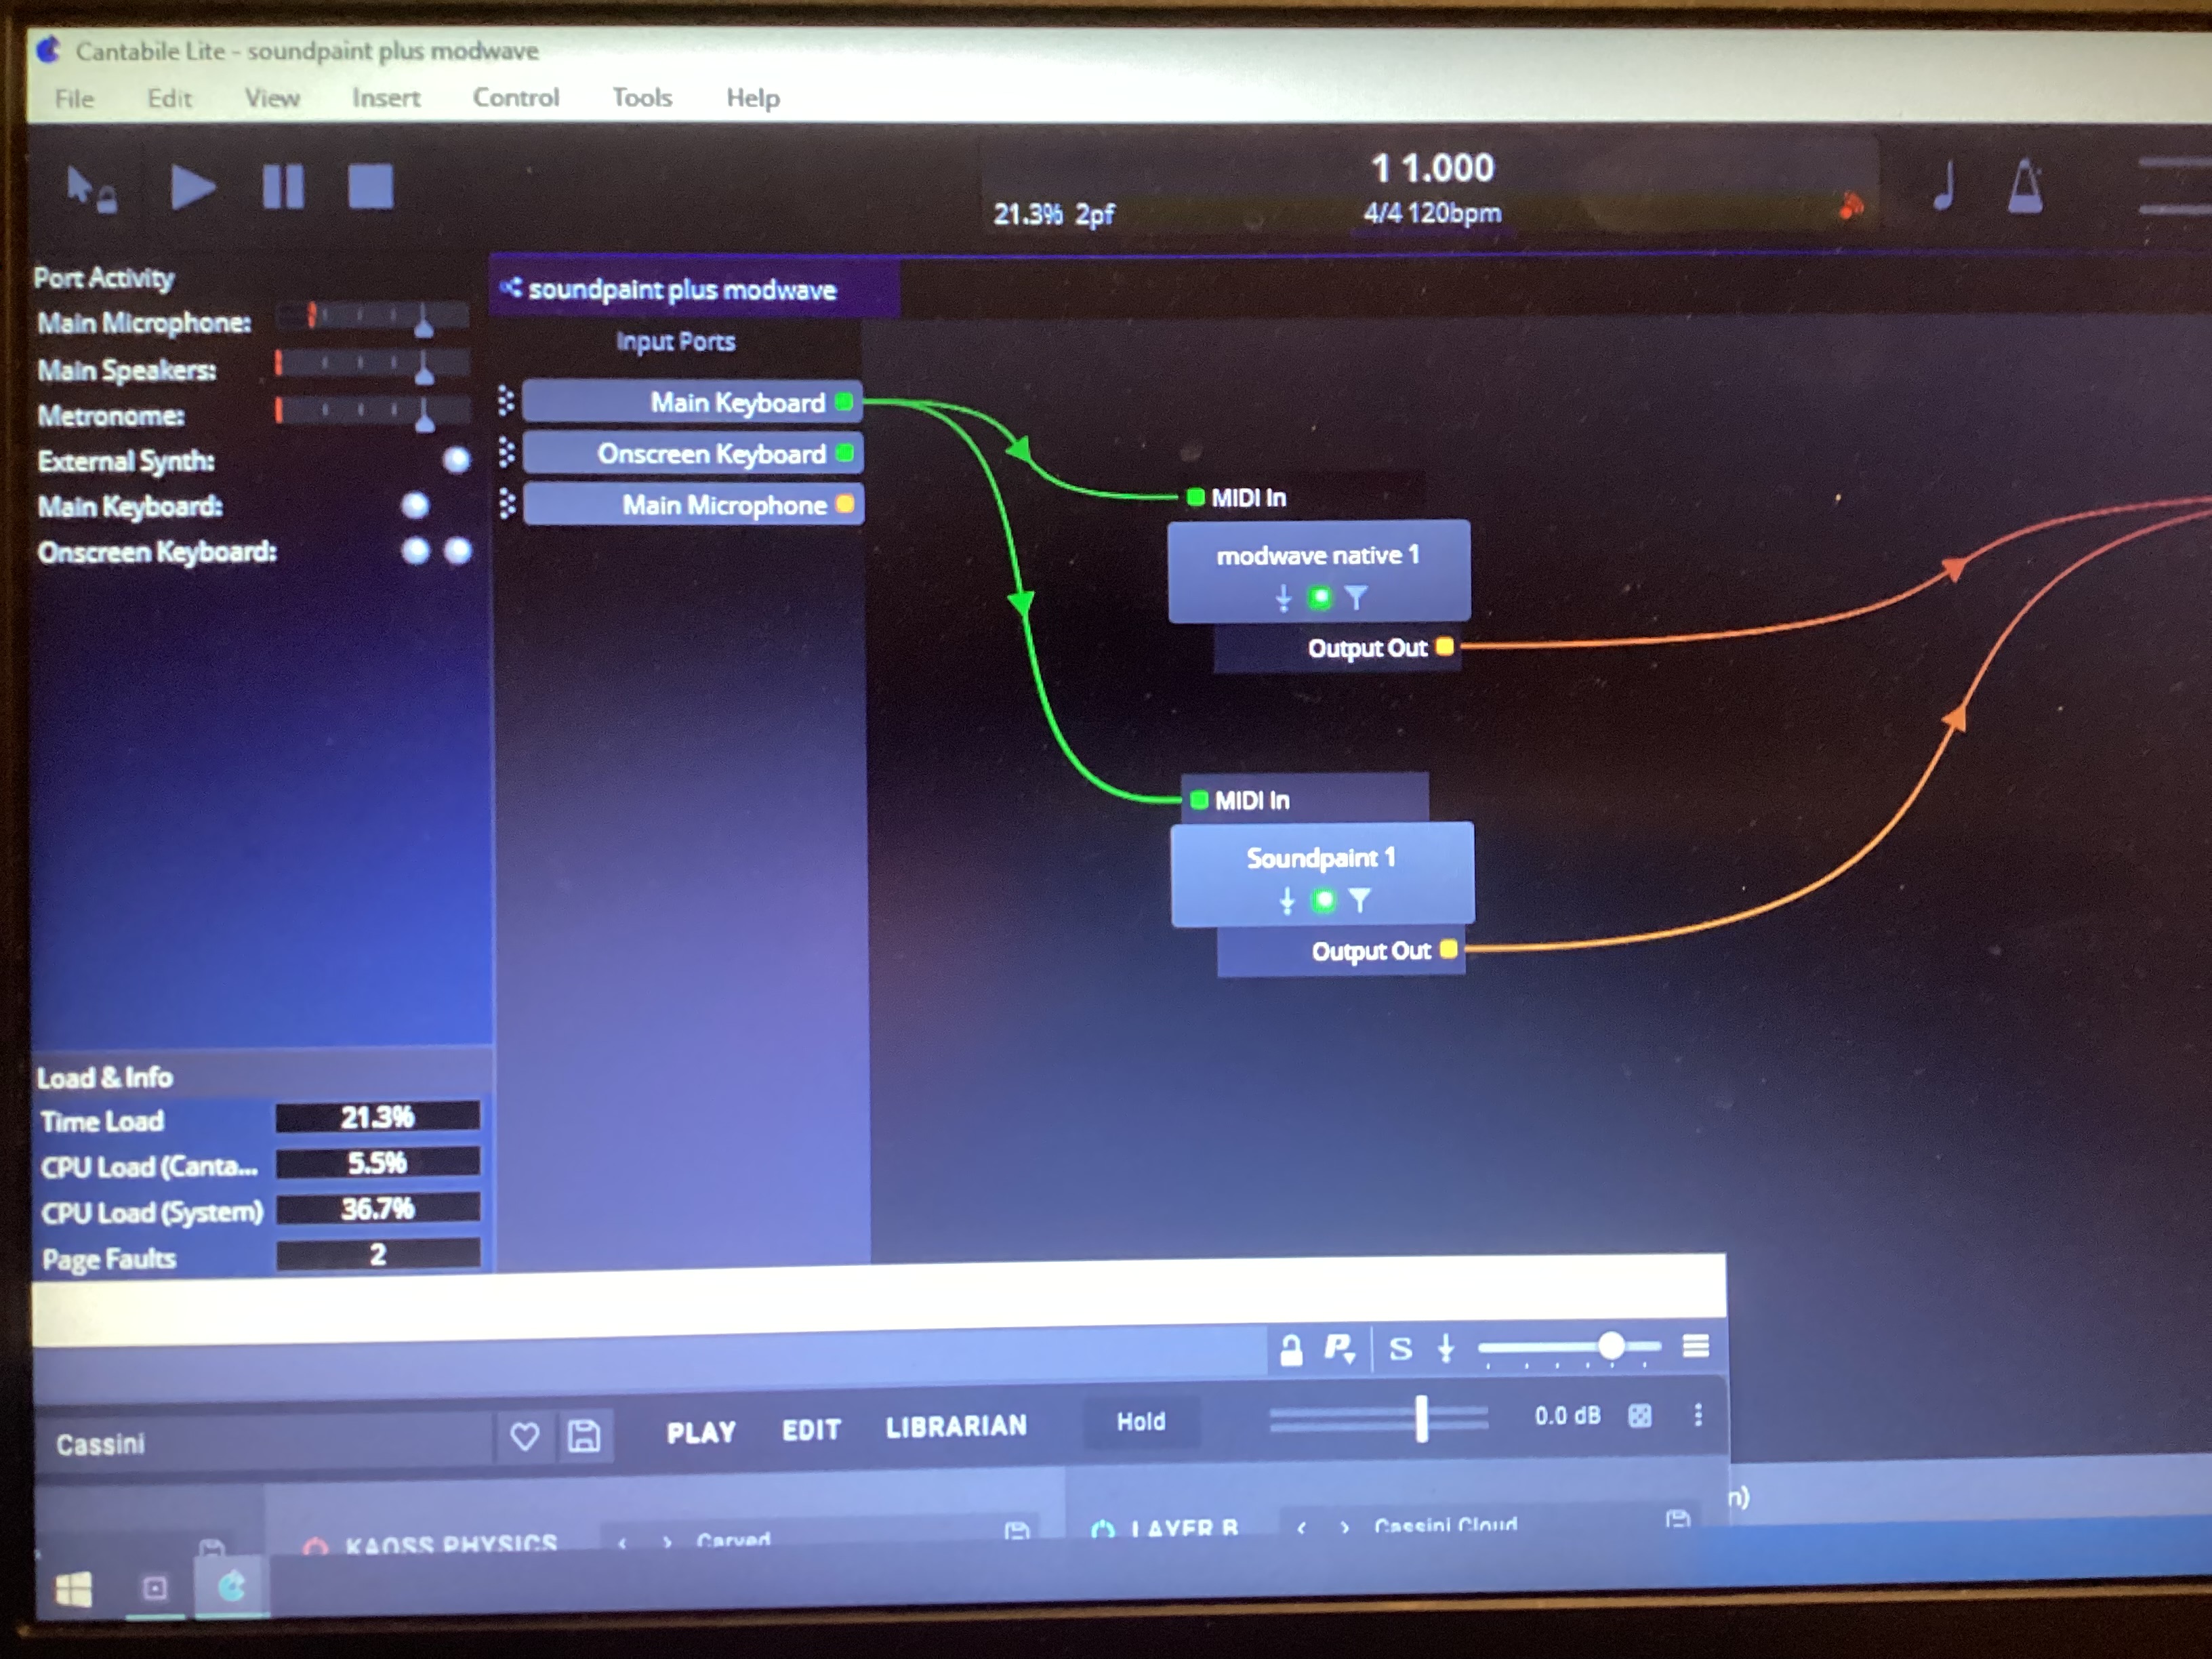Click the down-arrow icon beside the S button
Image resolution: width=2212 pixels, height=1659 pixels.
tap(1446, 1349)
